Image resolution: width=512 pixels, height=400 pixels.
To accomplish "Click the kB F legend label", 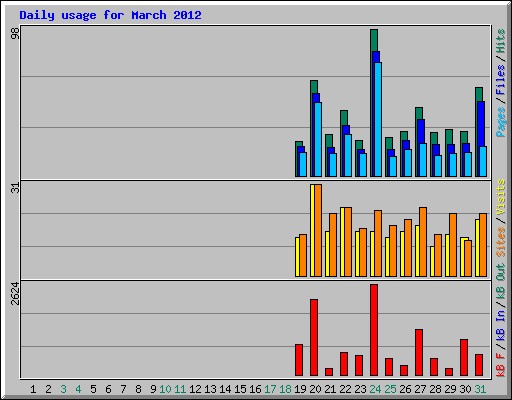I will (500, 365).
